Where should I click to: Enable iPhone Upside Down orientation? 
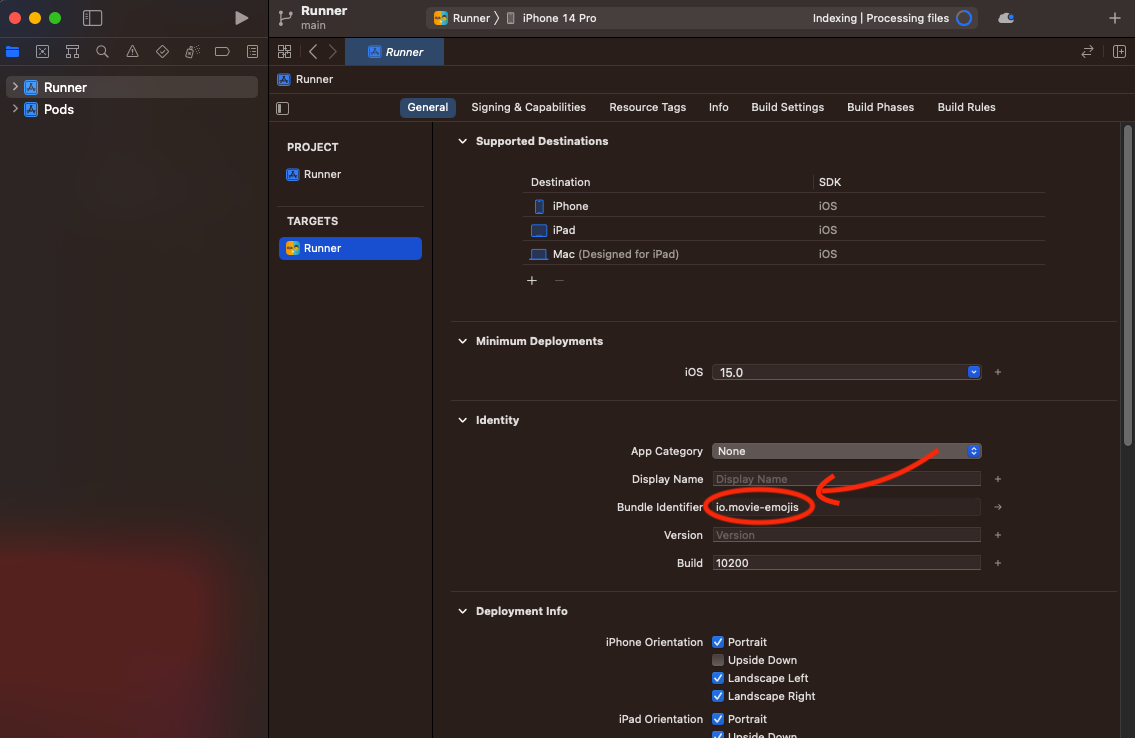[718, 660]
